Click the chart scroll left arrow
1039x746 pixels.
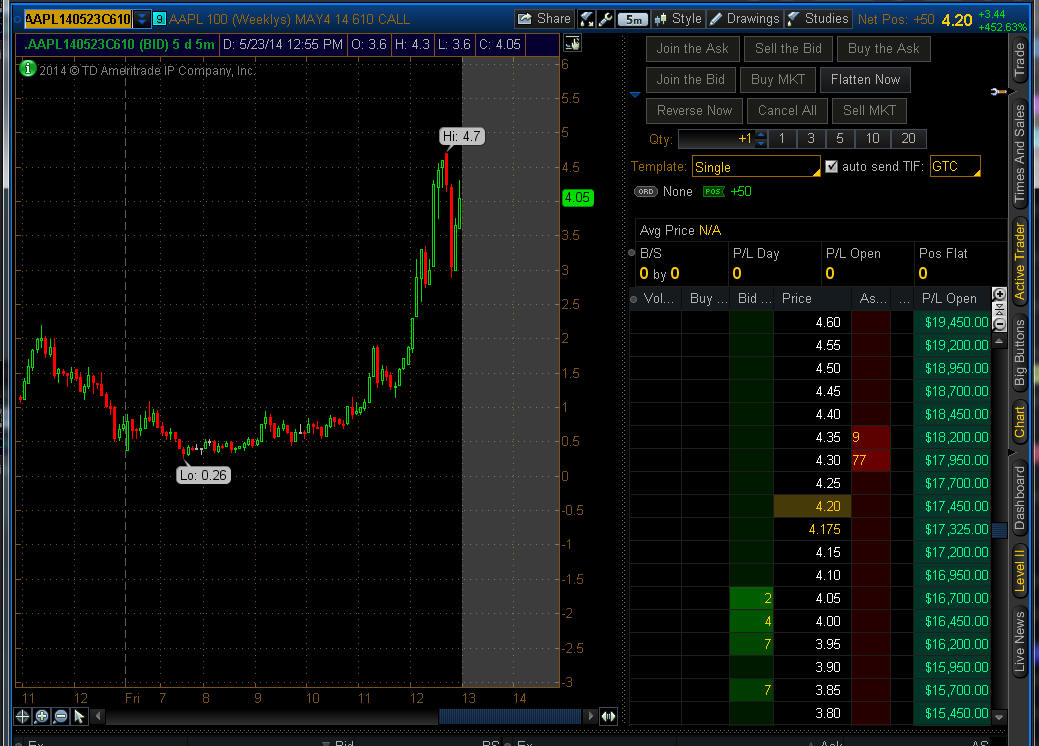click(98, 716)
